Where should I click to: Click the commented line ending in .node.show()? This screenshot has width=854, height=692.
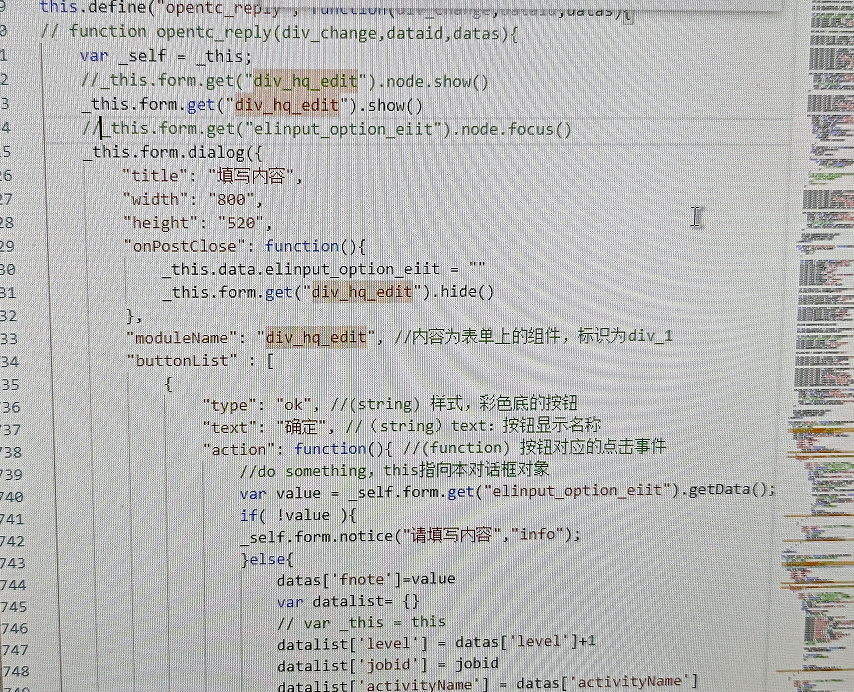[x=285, y=81]
